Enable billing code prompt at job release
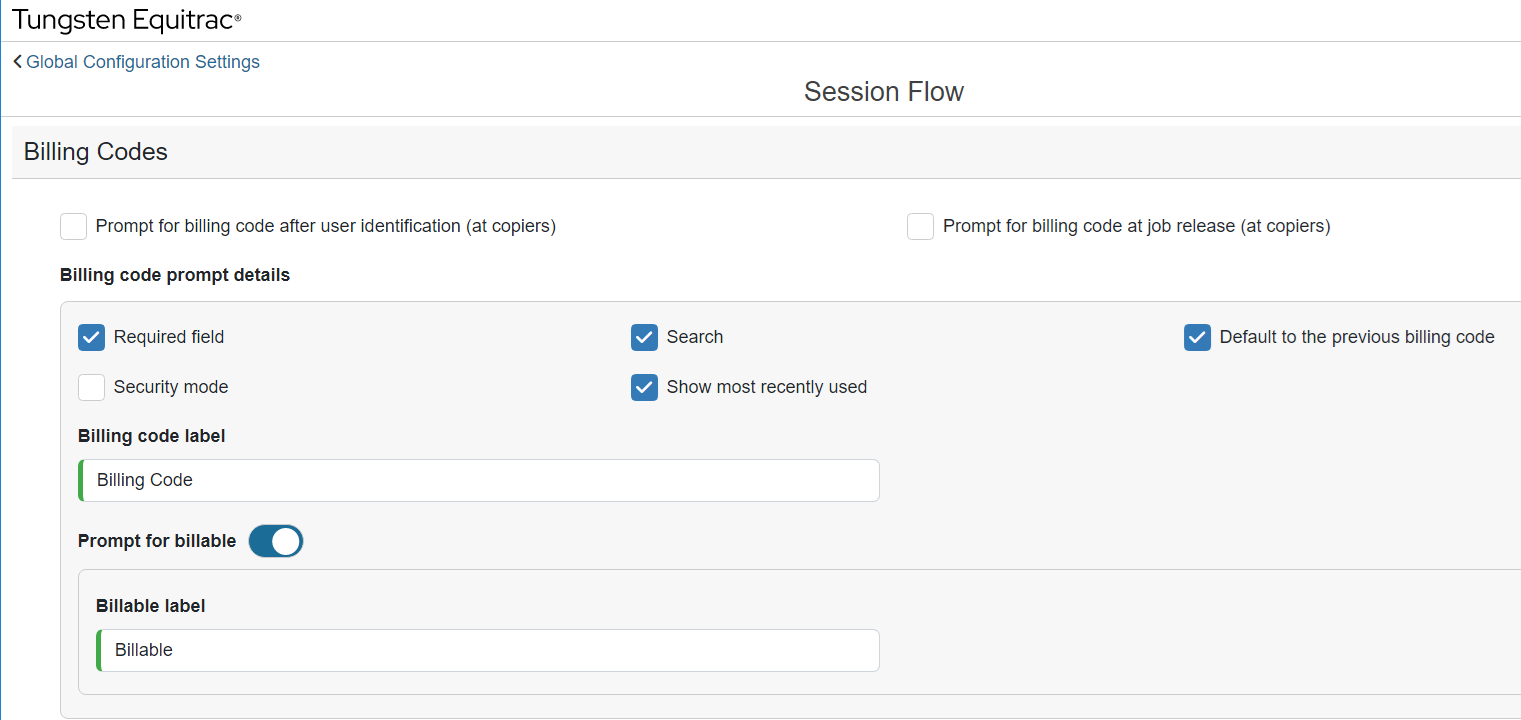The image size is (1521, 720). coord(920,227)
